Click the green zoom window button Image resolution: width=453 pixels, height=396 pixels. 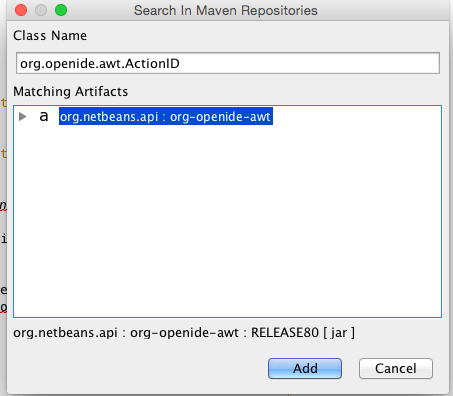(61, 10)
